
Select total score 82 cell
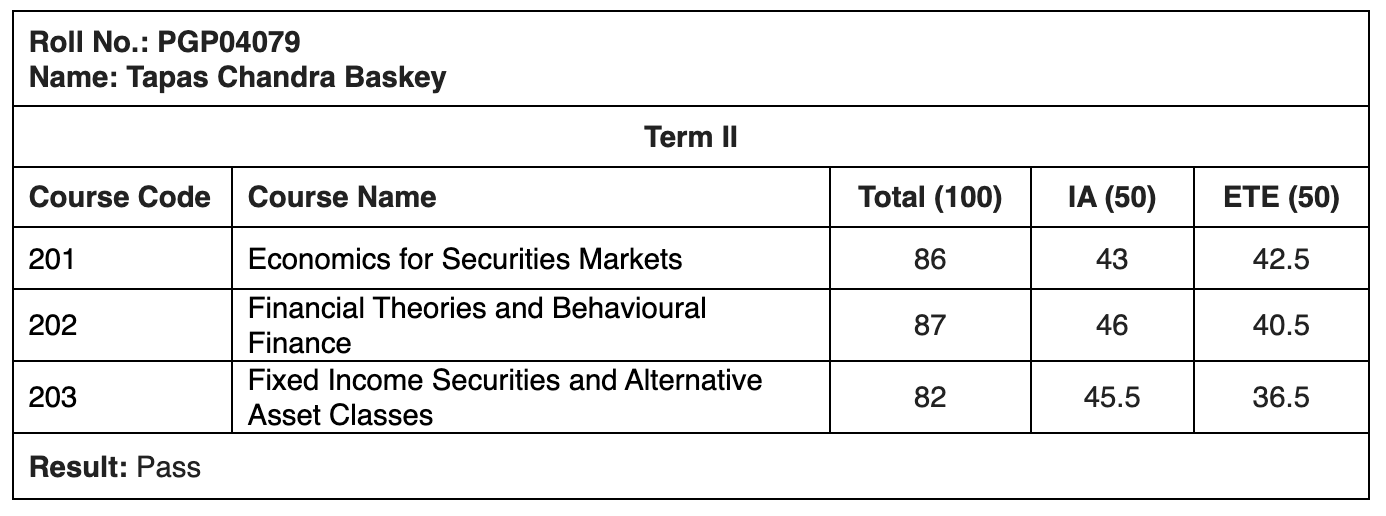click(x=929, y=397)
